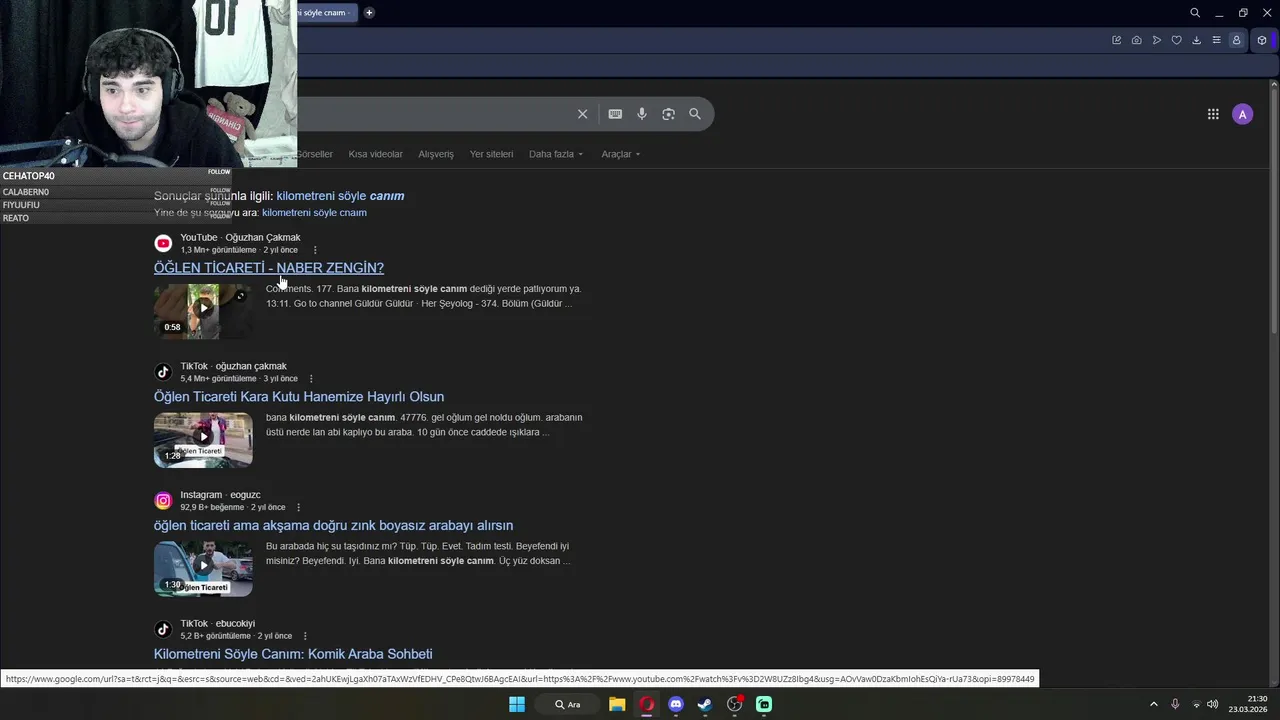Play the 1:28 TikTok video thumbnail
The height and width of the screenshot is (720, 1280).
[x=203, y=440]
